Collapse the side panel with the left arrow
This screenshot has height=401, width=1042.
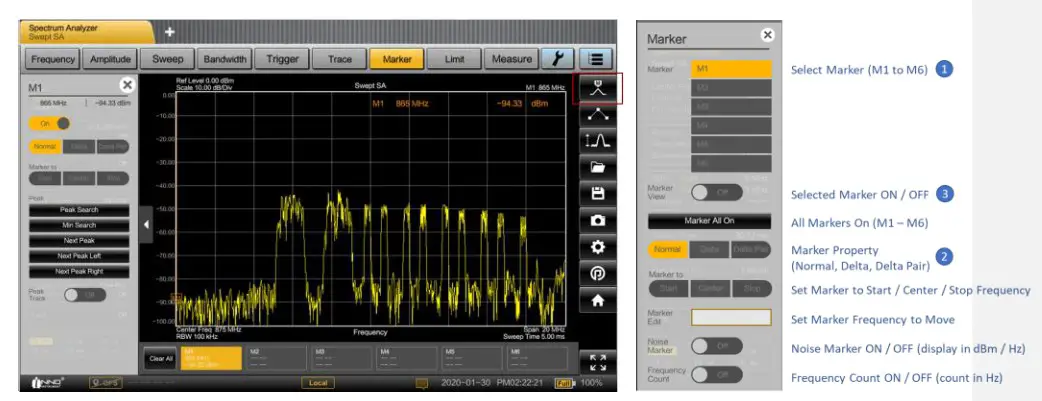(147, 225)
